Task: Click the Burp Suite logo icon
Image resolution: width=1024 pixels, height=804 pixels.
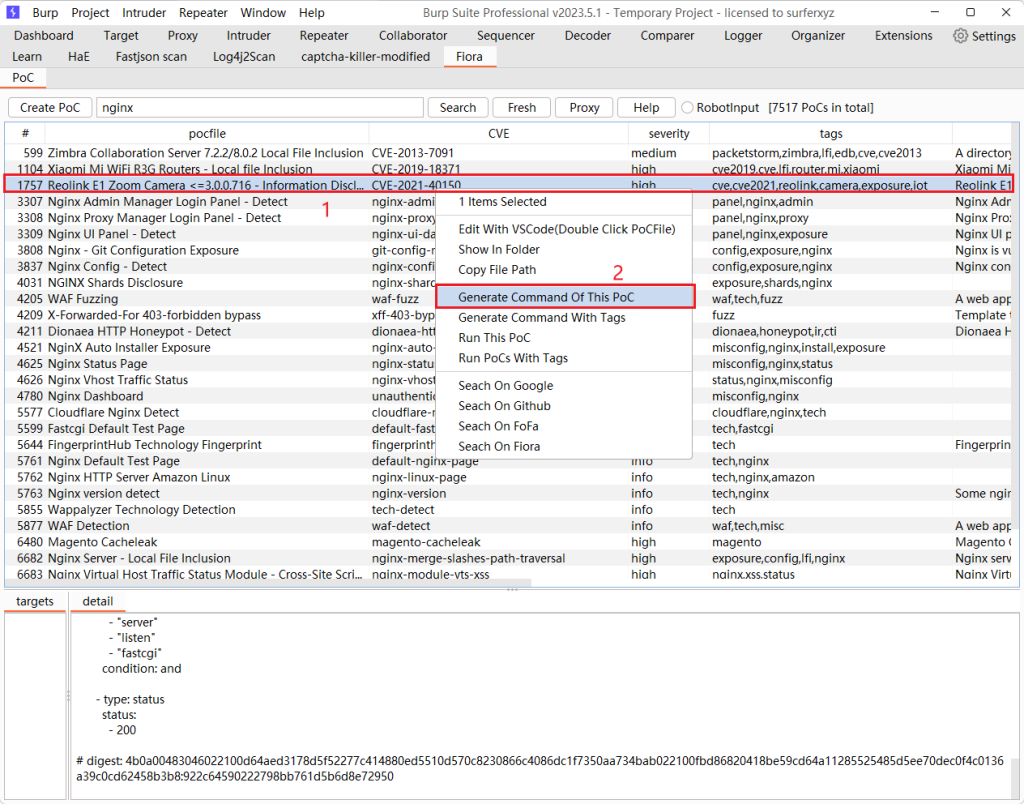Action: pos(13,13)
